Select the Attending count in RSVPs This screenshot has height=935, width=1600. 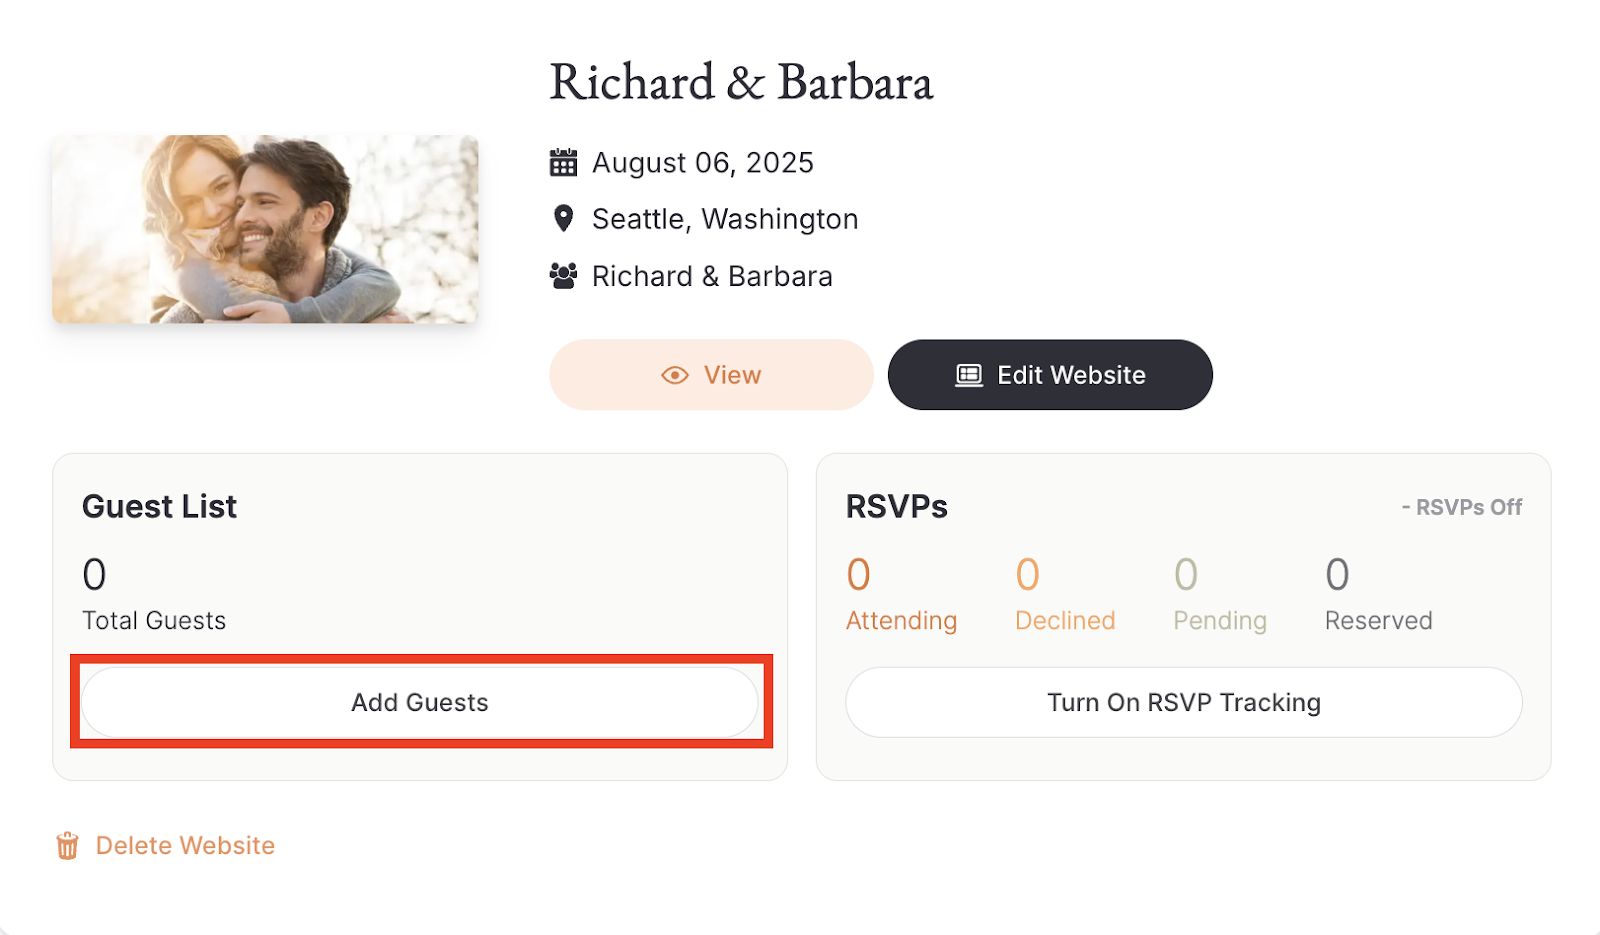pos(858,575)
